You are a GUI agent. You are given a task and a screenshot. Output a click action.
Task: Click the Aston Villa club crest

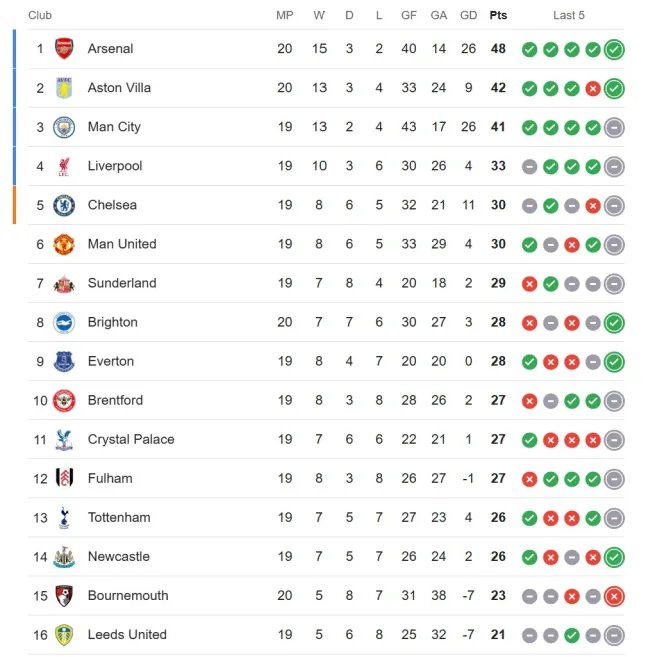point(64,88)
